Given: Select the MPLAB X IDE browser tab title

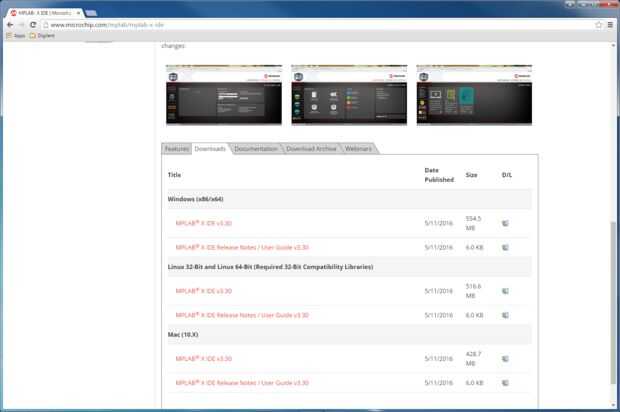Looking at the screenshot, I should pos(44,13).
